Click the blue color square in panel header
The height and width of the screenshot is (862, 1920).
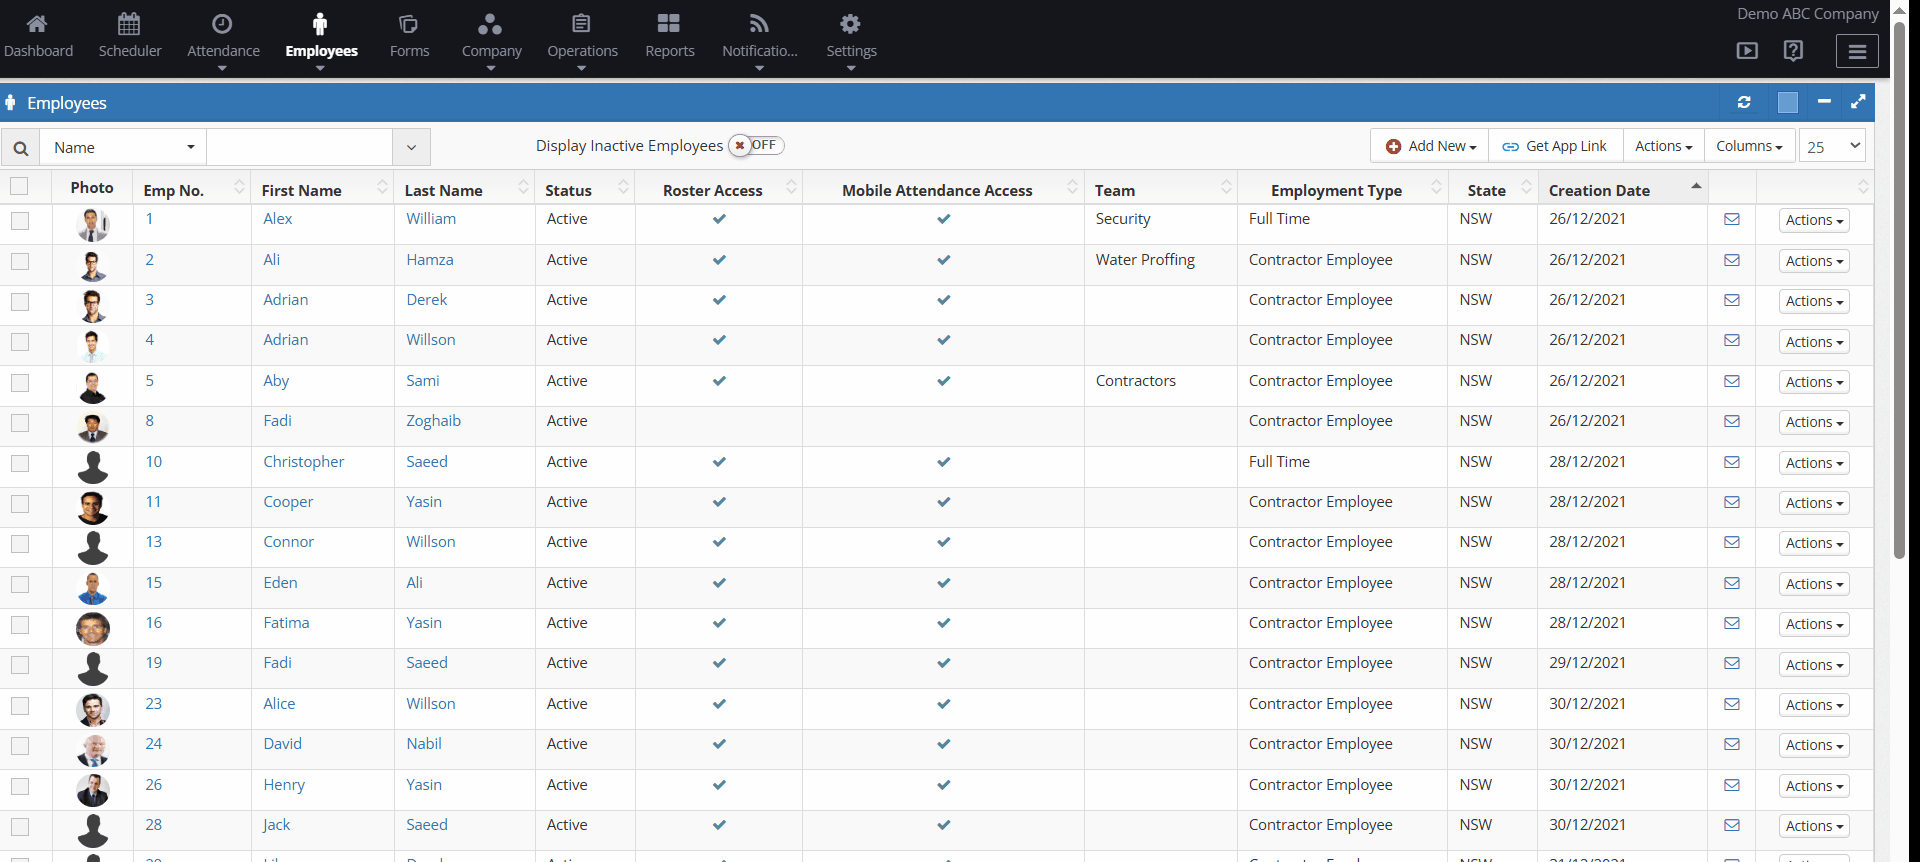(x=1788, y=102)
